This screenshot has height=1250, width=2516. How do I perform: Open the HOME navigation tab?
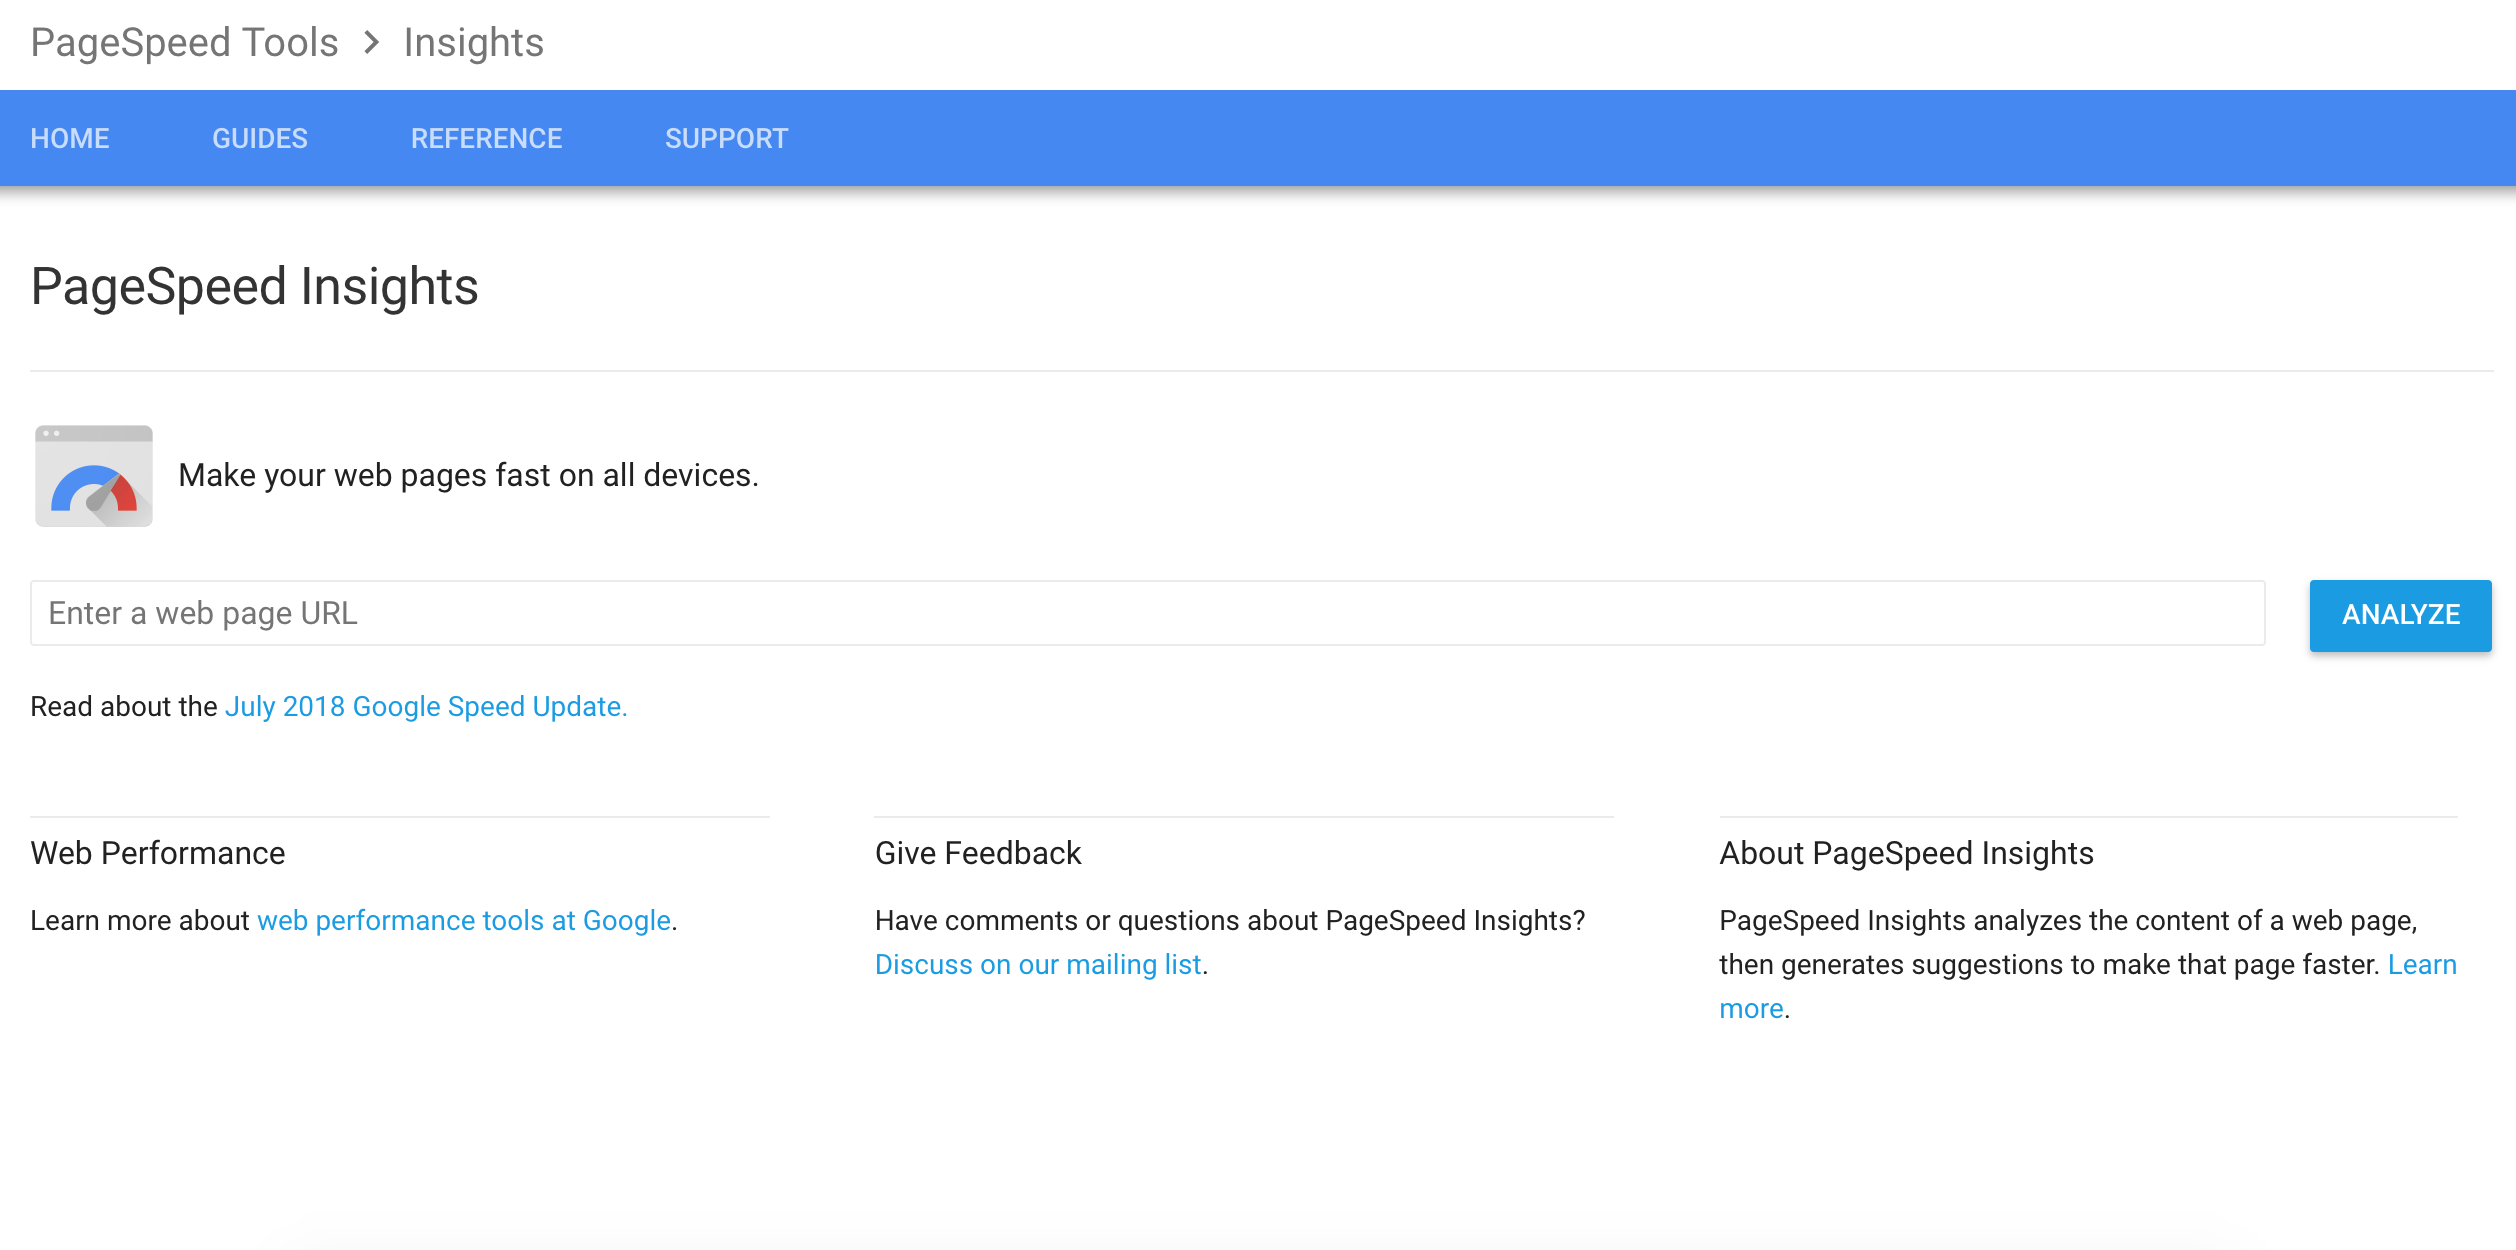point(70,138)
